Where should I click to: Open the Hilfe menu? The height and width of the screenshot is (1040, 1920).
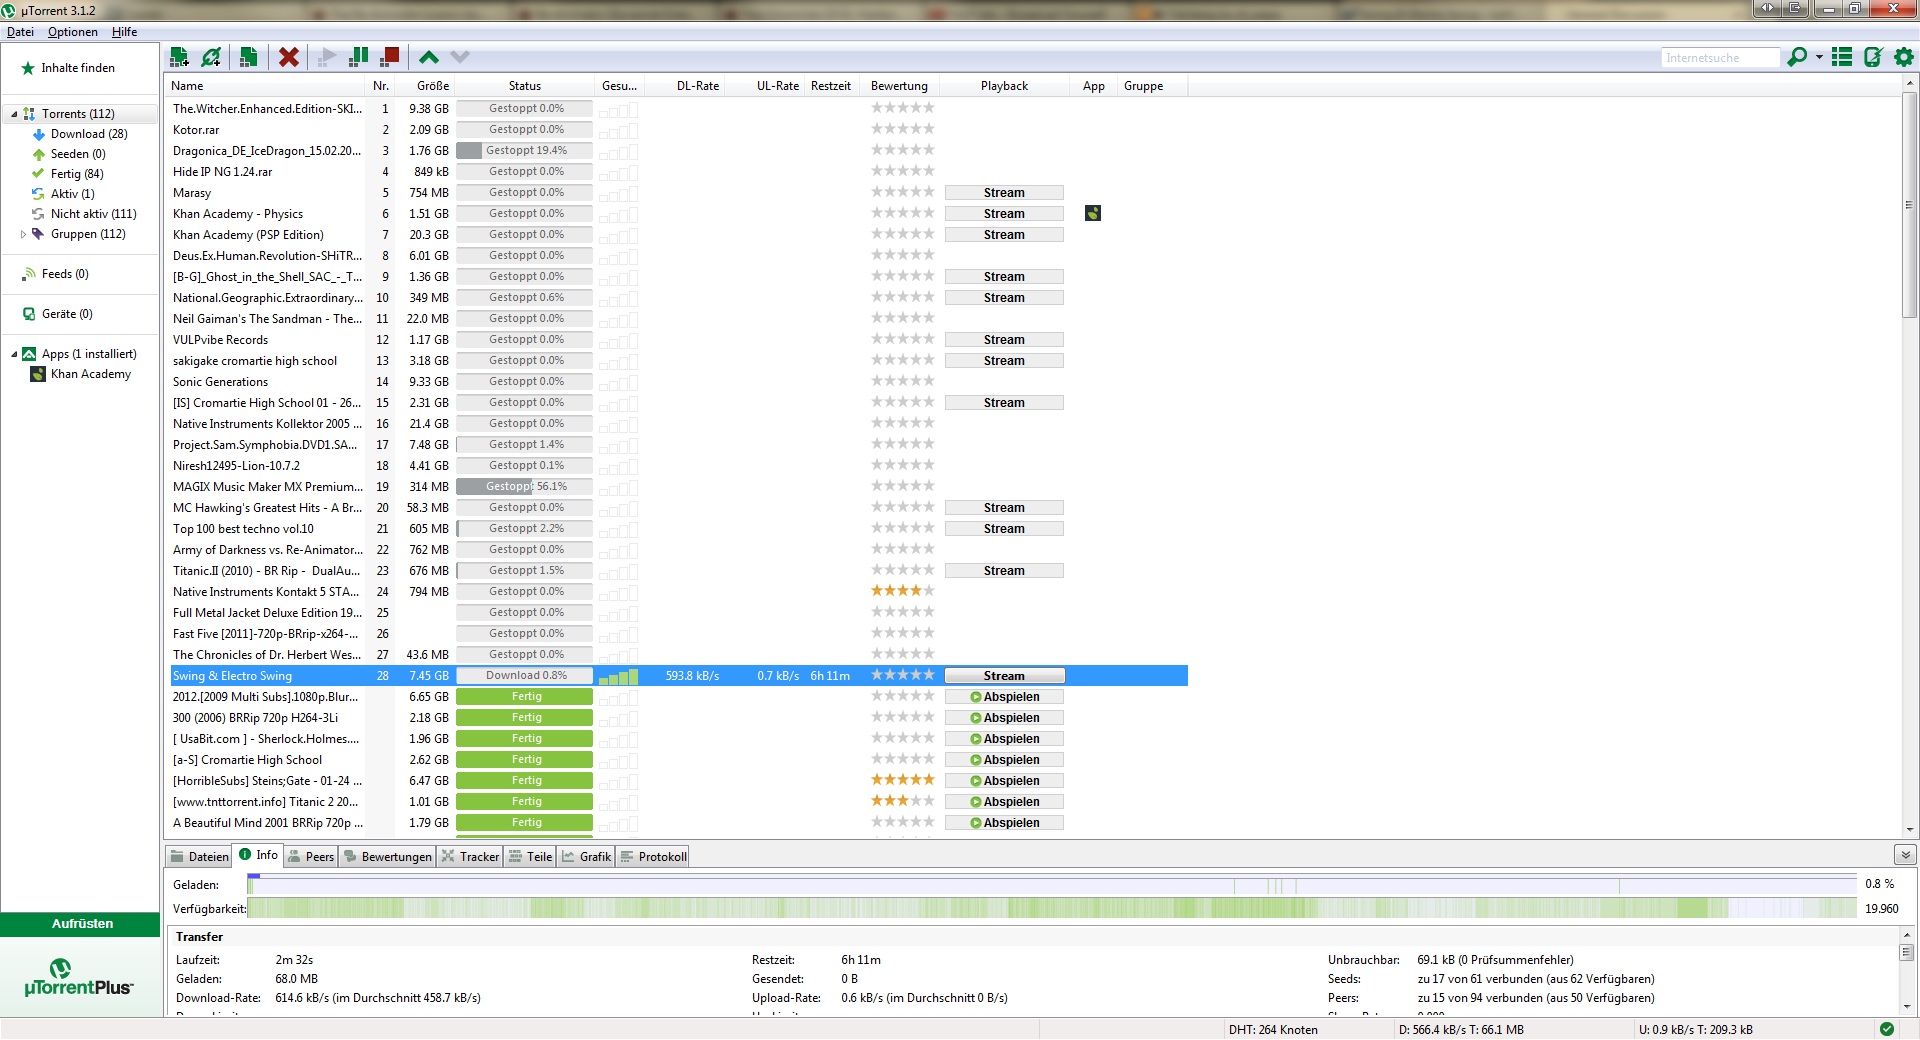pos(125,32)
